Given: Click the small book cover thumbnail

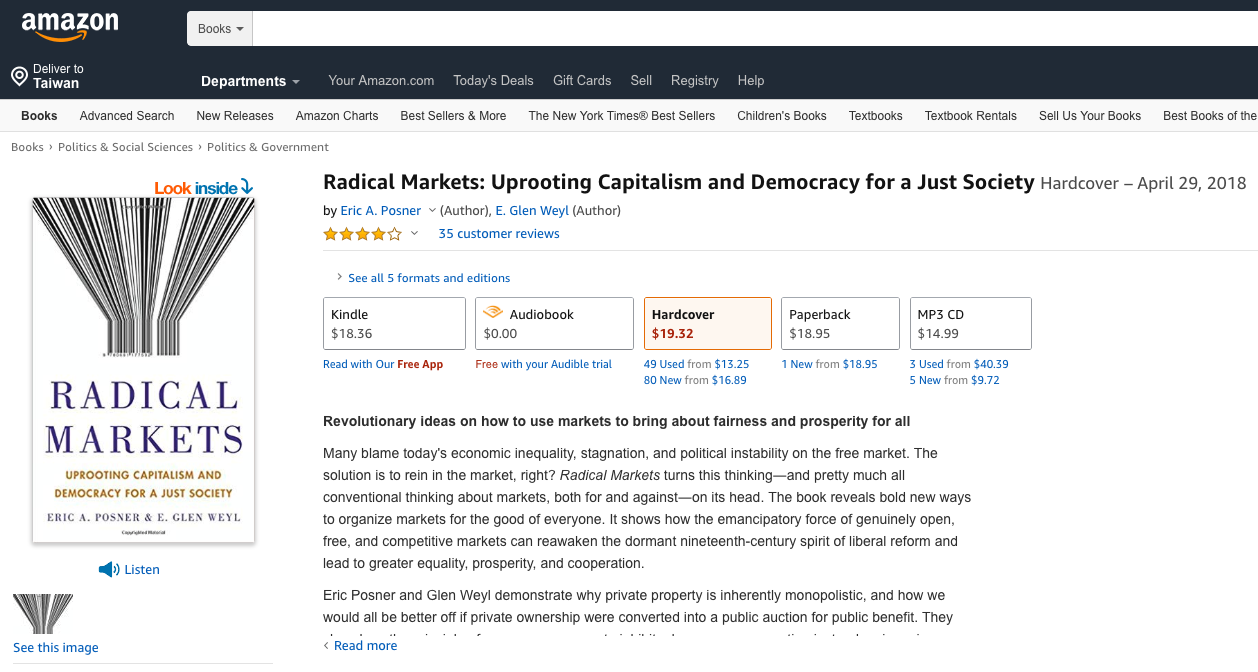Looking at the screenshot, I should [43, 614].
